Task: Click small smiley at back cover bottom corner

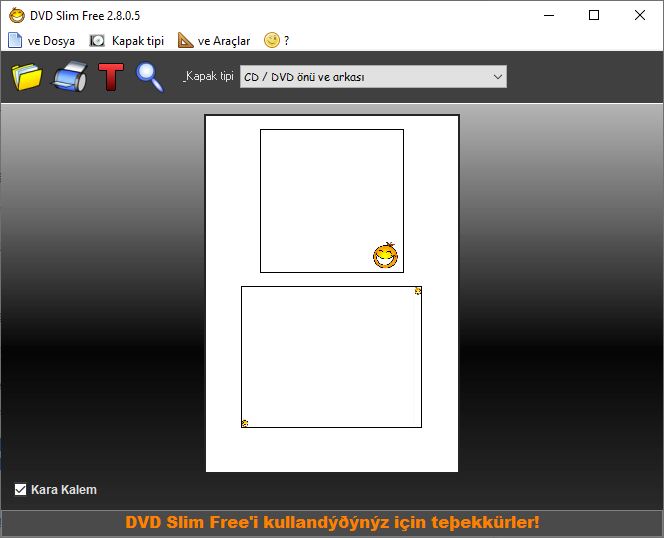Action: click(x=245, y=423)
